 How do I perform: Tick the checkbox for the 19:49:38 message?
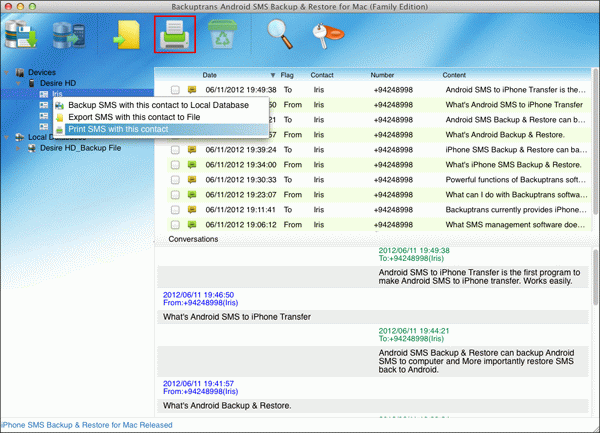(175, 90)
